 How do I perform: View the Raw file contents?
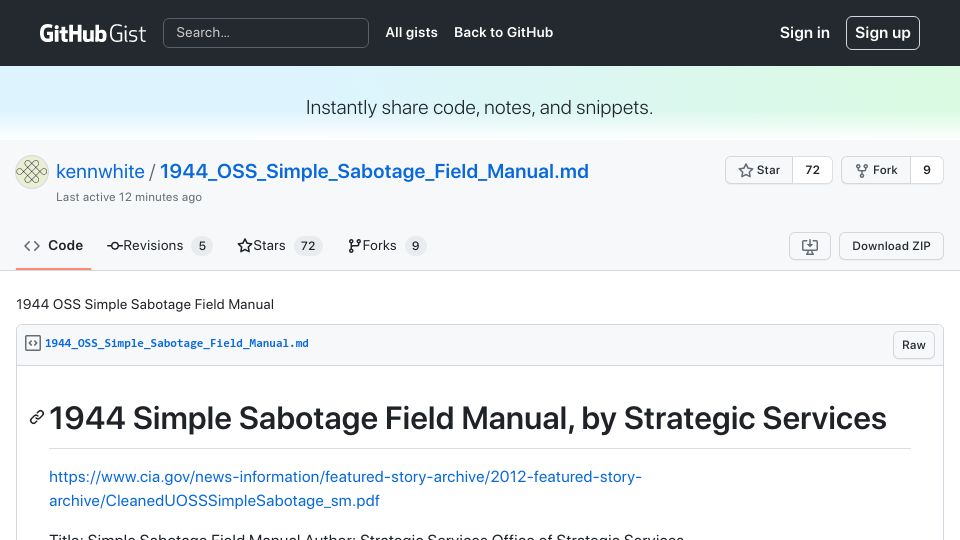(913, 345)
